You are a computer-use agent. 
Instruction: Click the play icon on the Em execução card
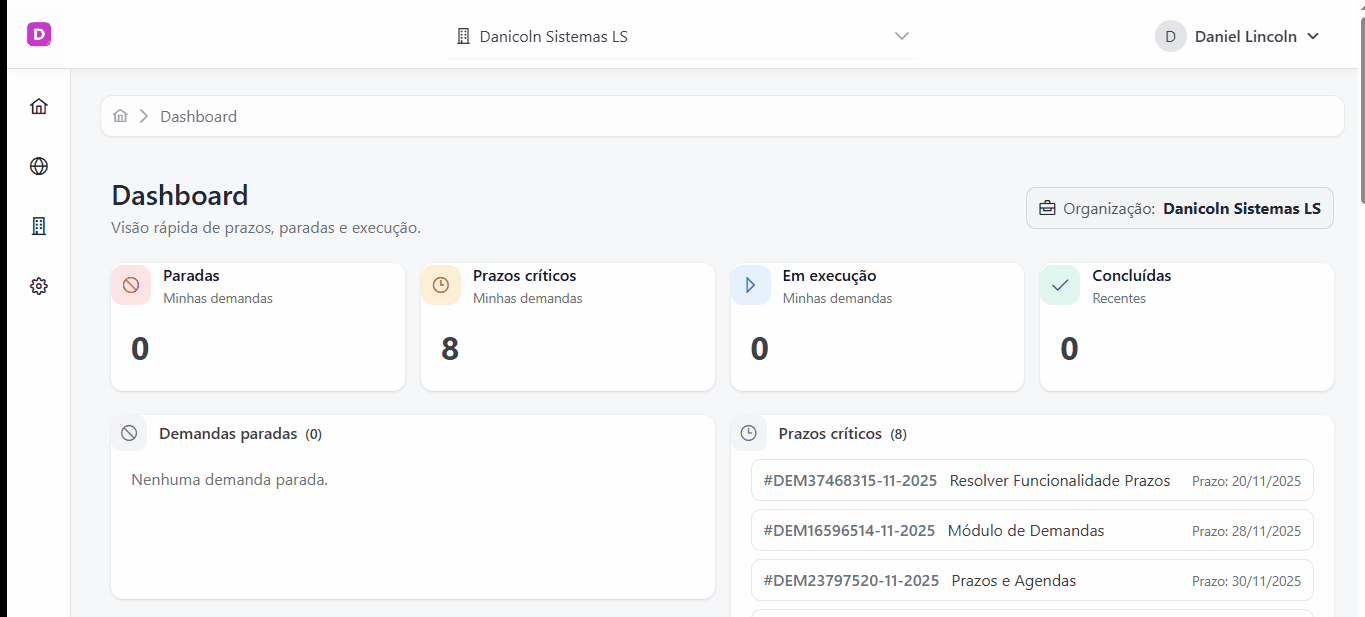750,285
